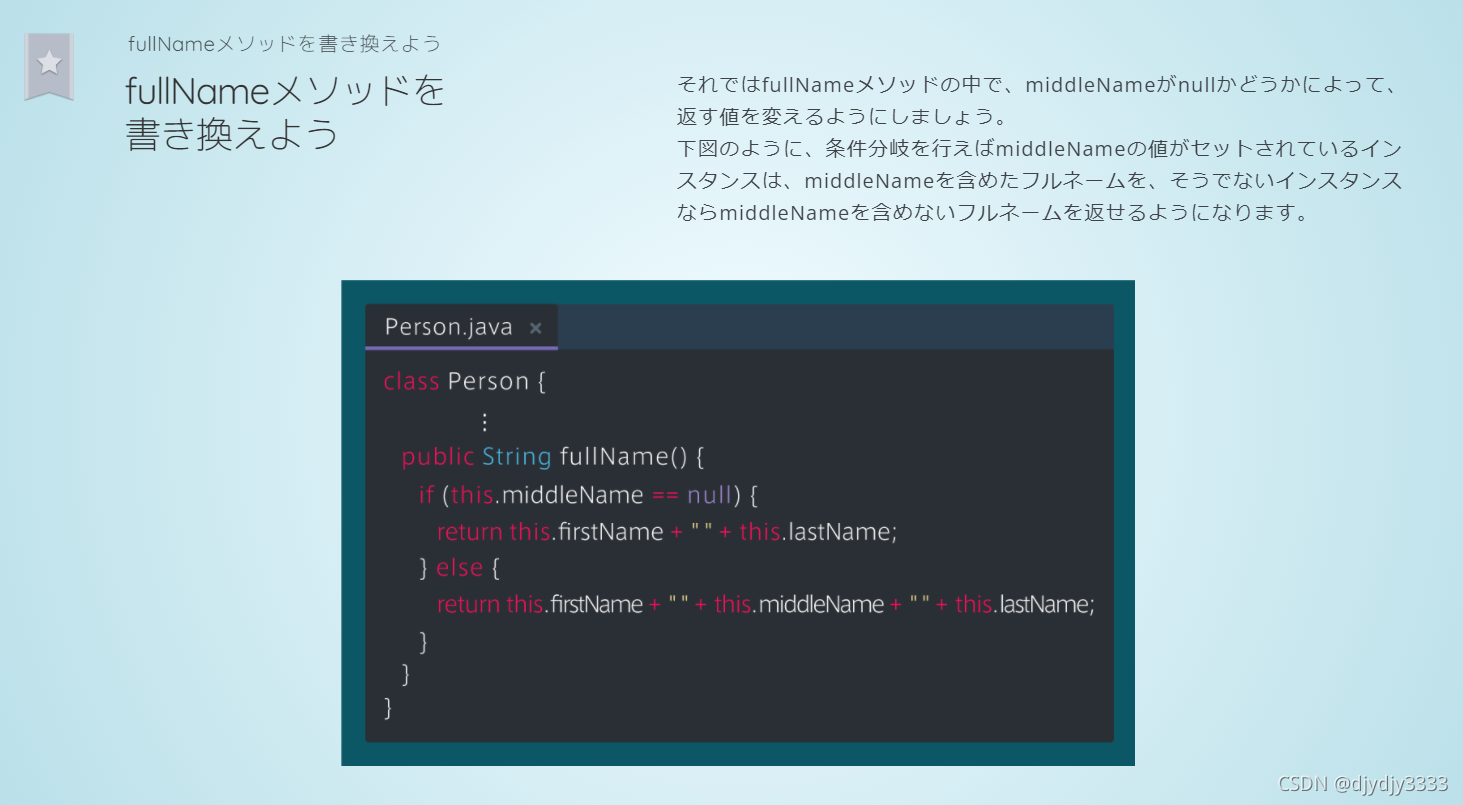Click the code editor screenshot image

point(738,523)
